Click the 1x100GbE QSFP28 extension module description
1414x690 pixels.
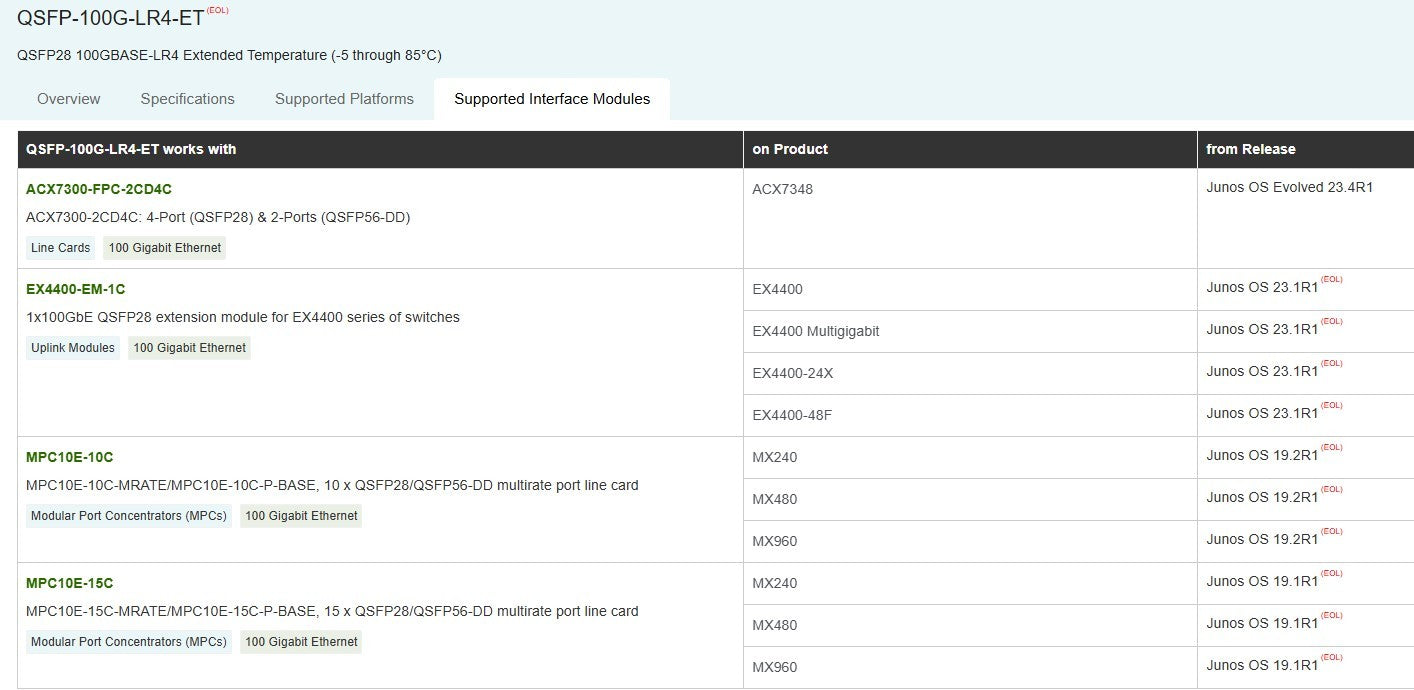click(x=243, y=317)
